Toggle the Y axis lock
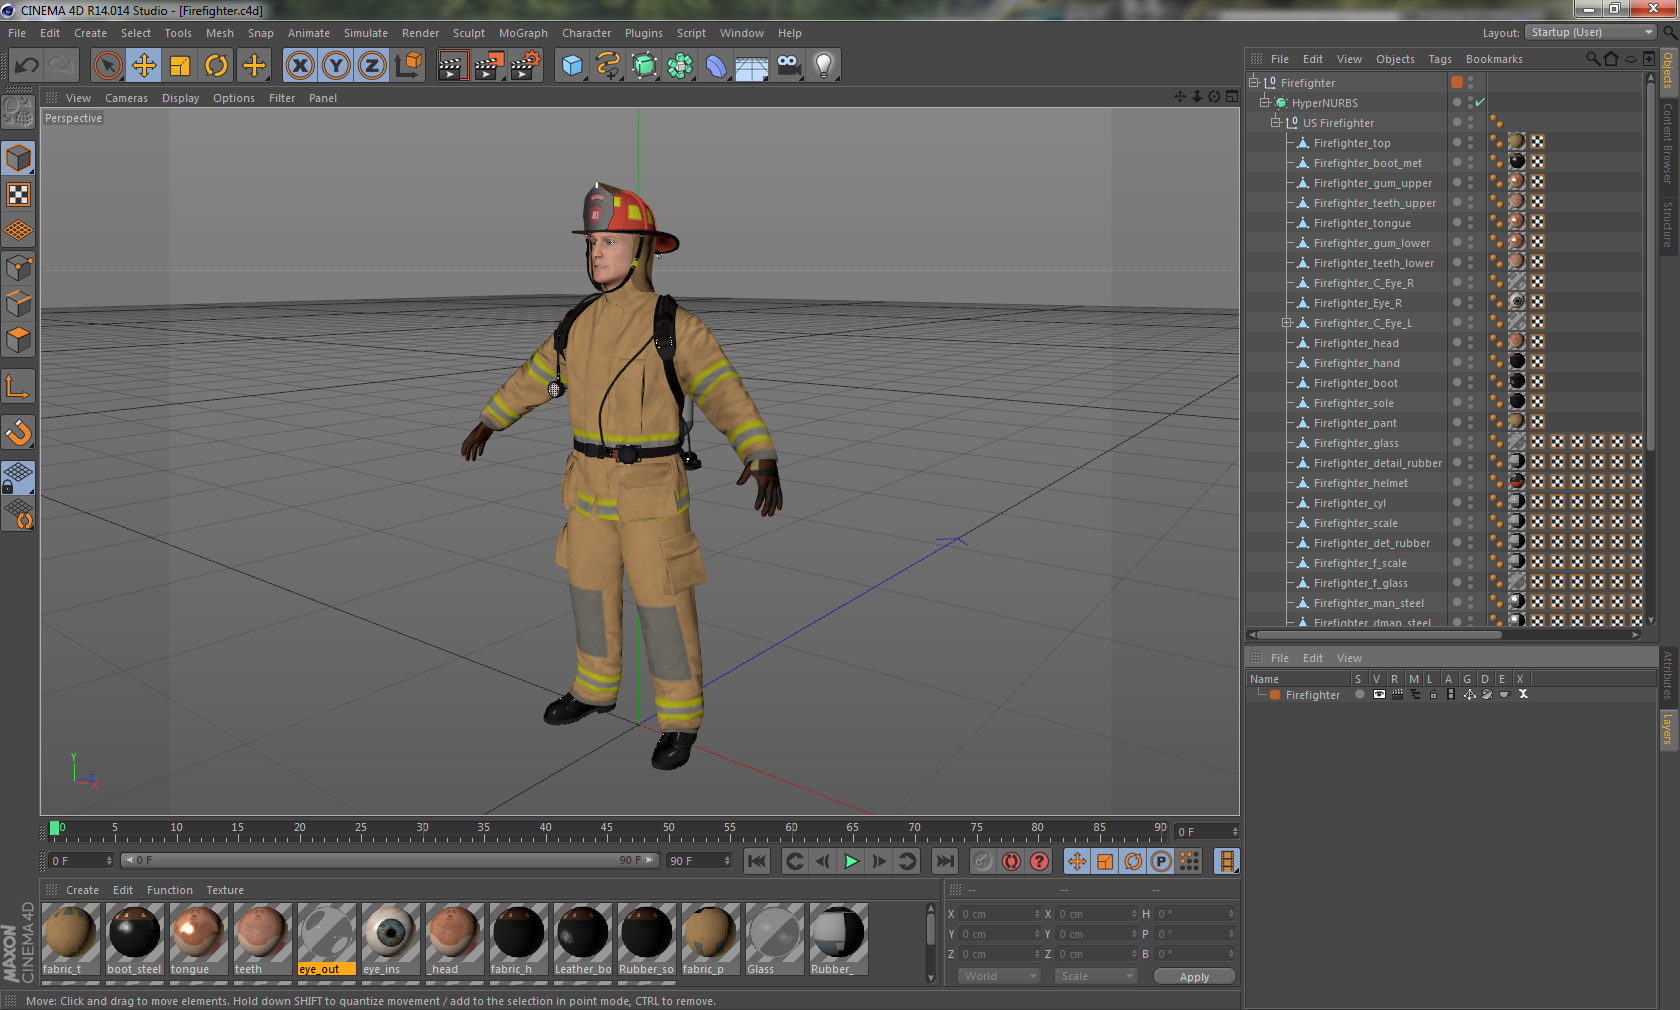 pos(336,66)
